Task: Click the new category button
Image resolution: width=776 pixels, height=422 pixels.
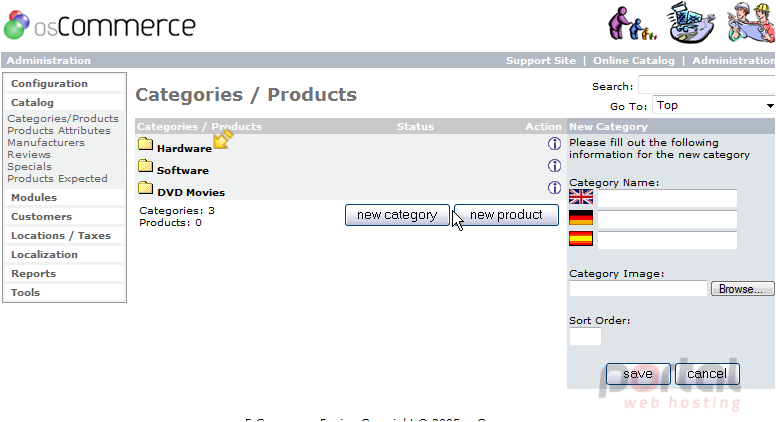Action: pos(397,215)
